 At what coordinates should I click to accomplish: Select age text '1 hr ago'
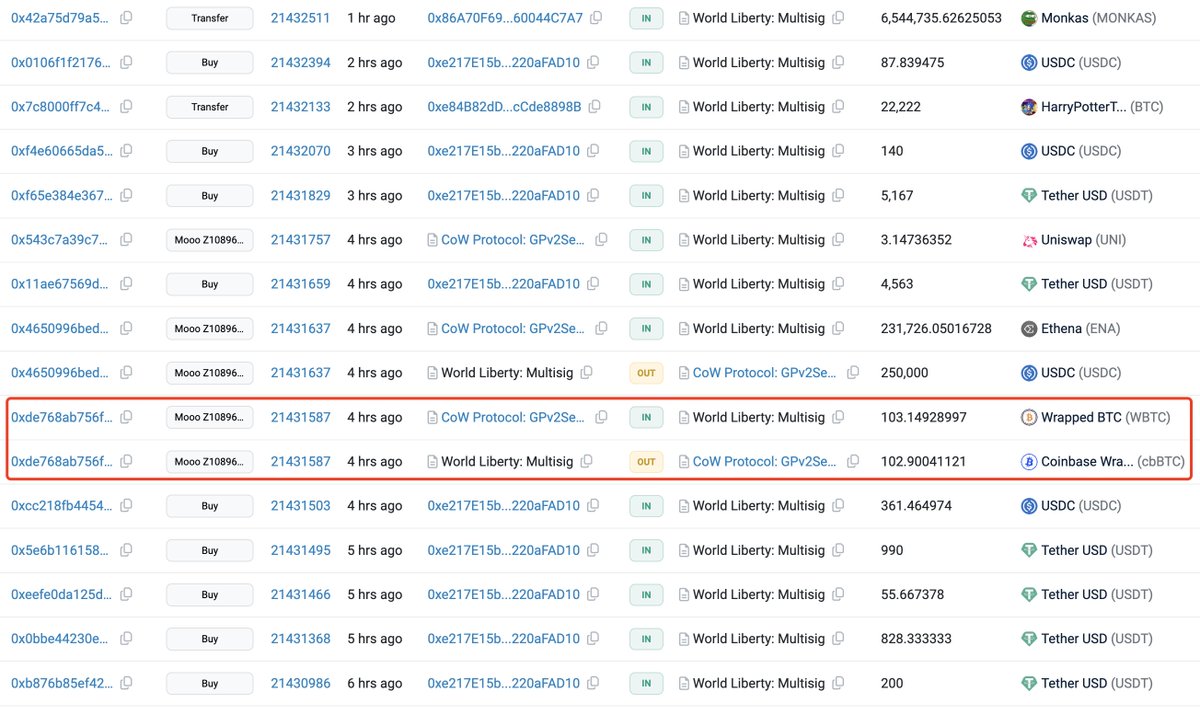pyautogui.click(x=371, y=18)
